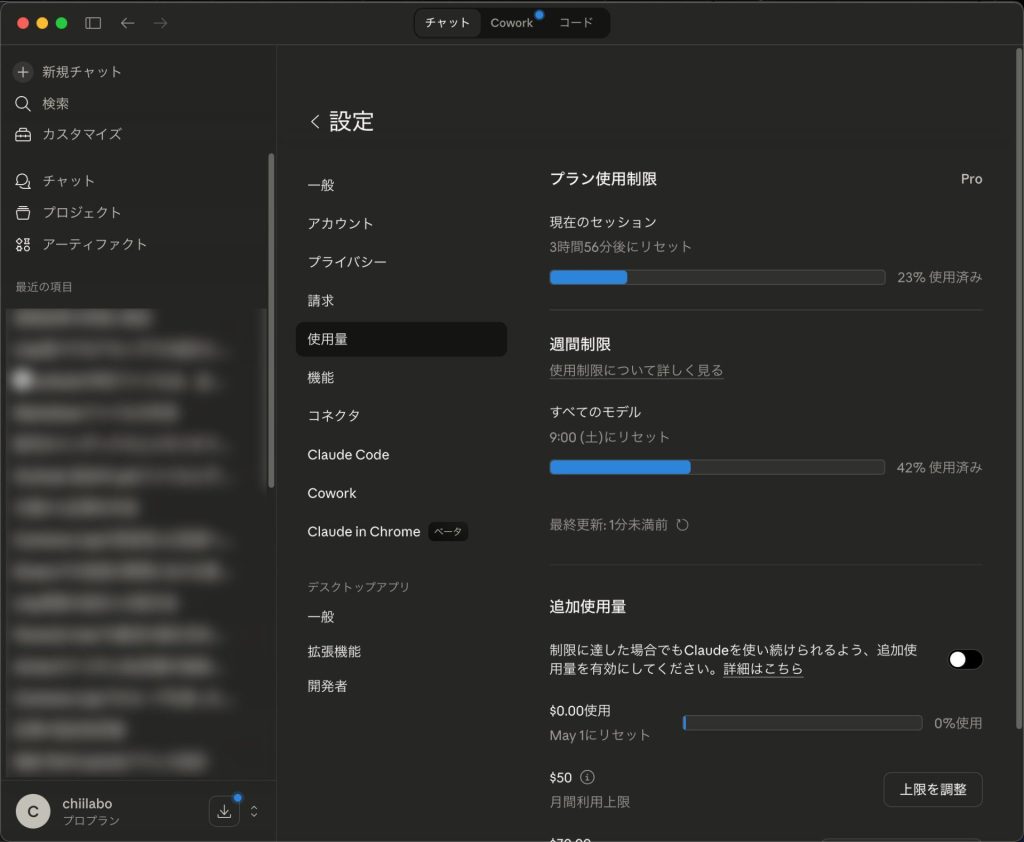Click the chillabo avatar circle
The width and height of the screenshot is (1024, 842).
coord(33,811)
